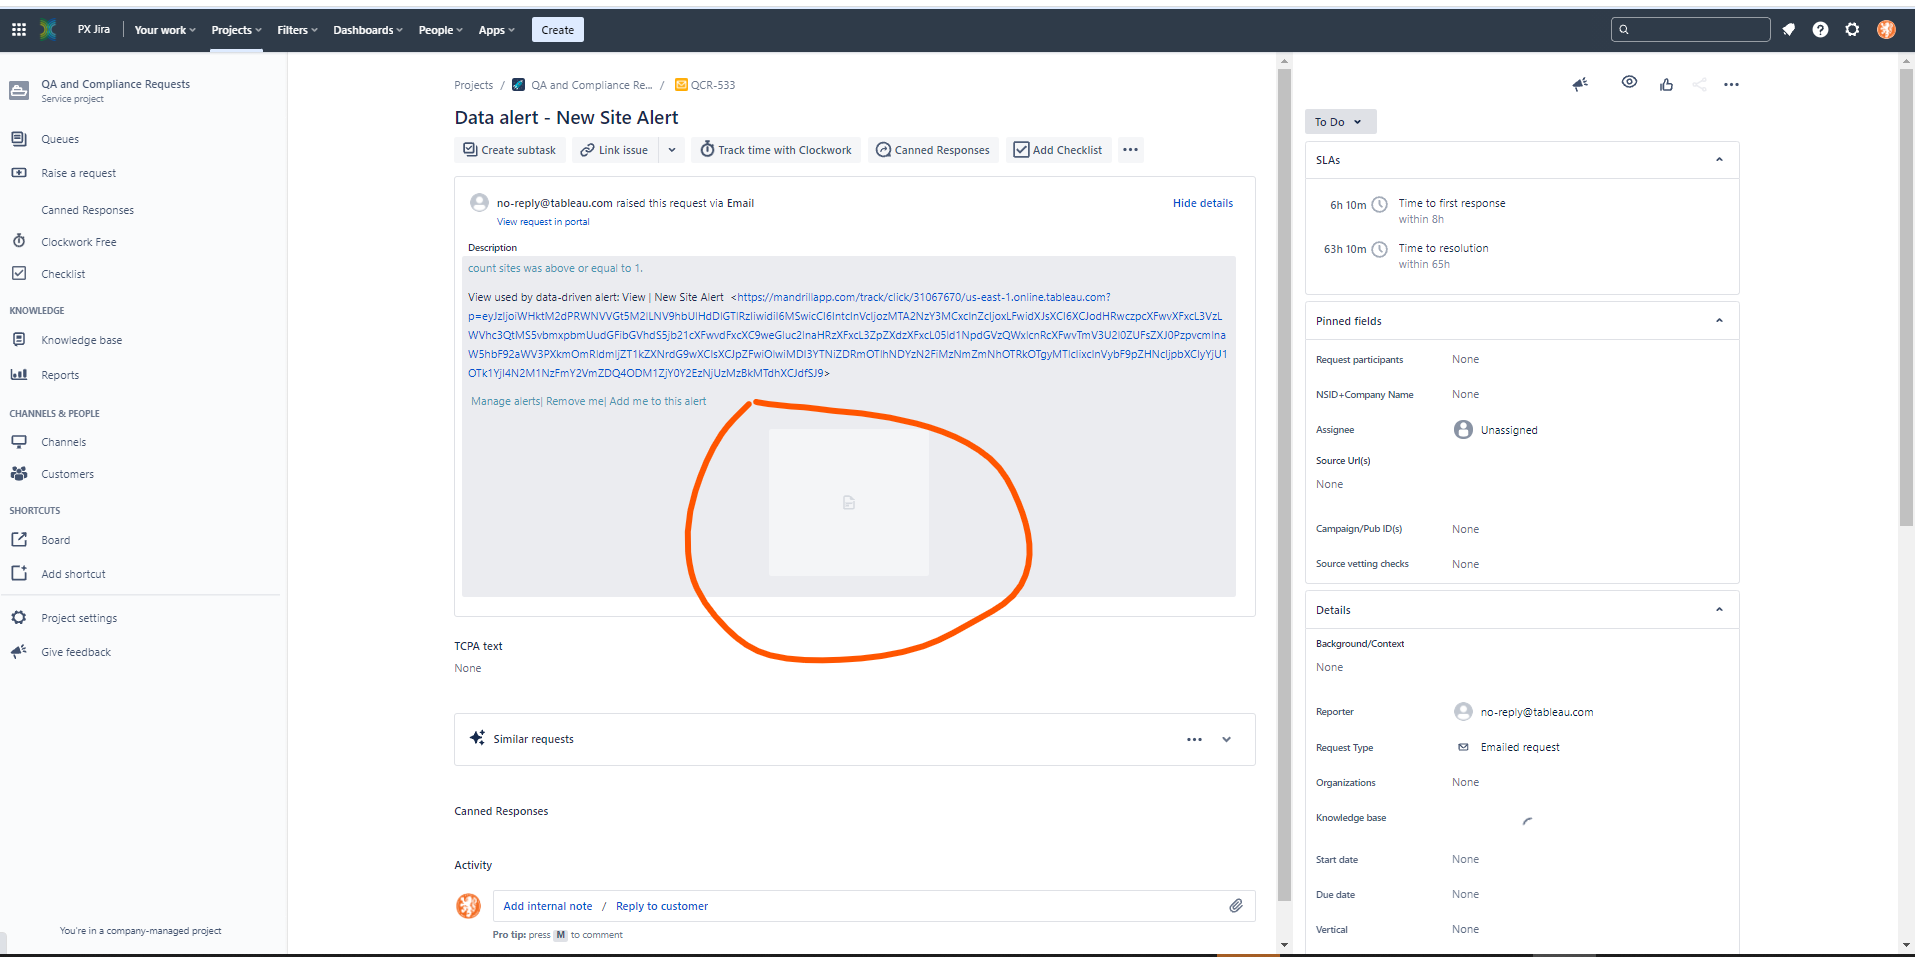Image resolution: width=1915 pixels, height=957 pixels.
Task: Open View request in portal link
Action: click(x=543, y=222)
